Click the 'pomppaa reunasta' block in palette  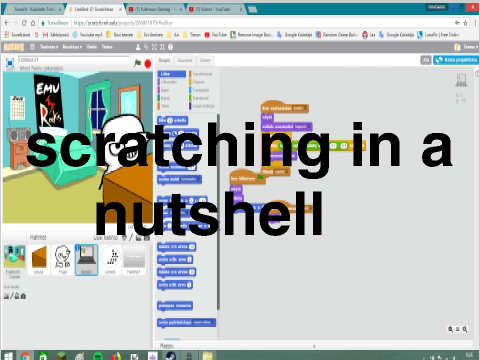pyautogui.click(x=175, y=306)
